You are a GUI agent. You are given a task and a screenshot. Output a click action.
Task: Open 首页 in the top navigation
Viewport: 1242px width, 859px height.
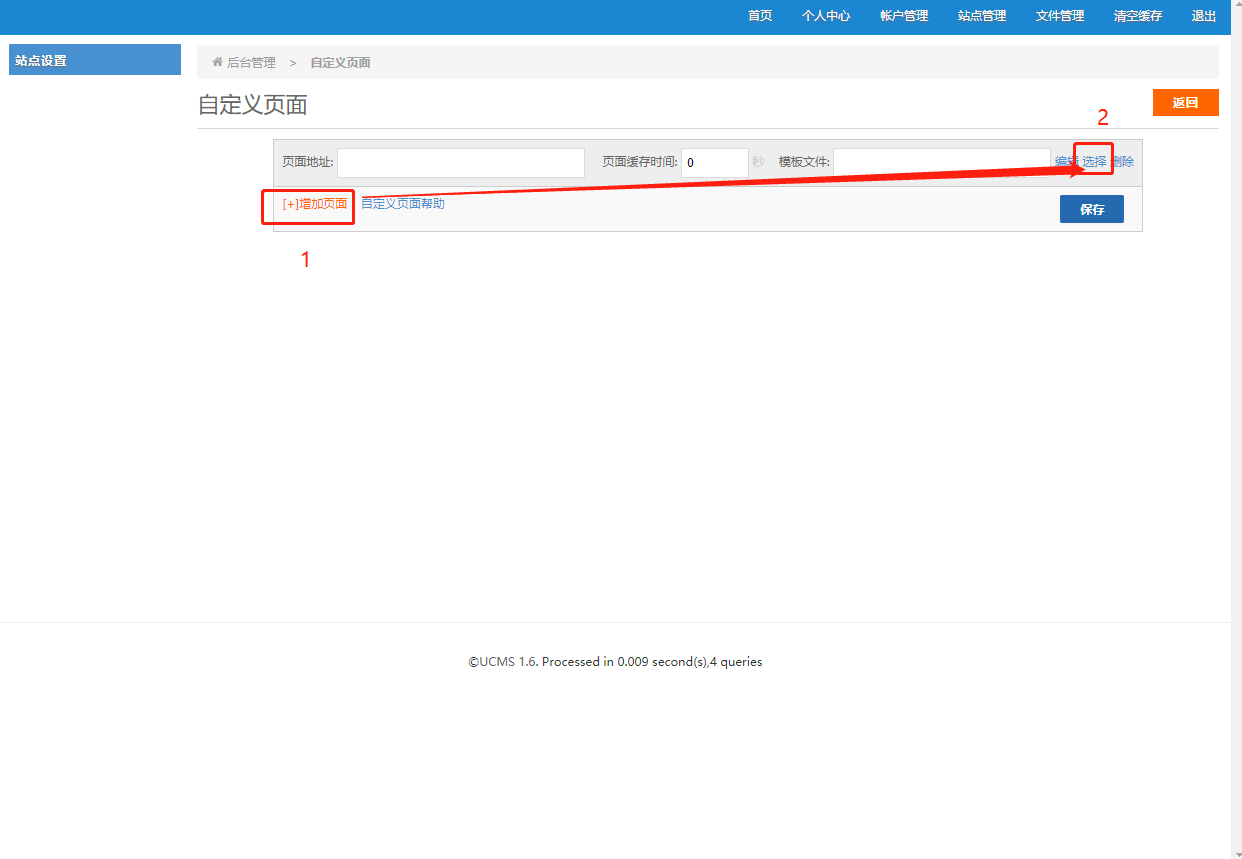coord(760,16)
